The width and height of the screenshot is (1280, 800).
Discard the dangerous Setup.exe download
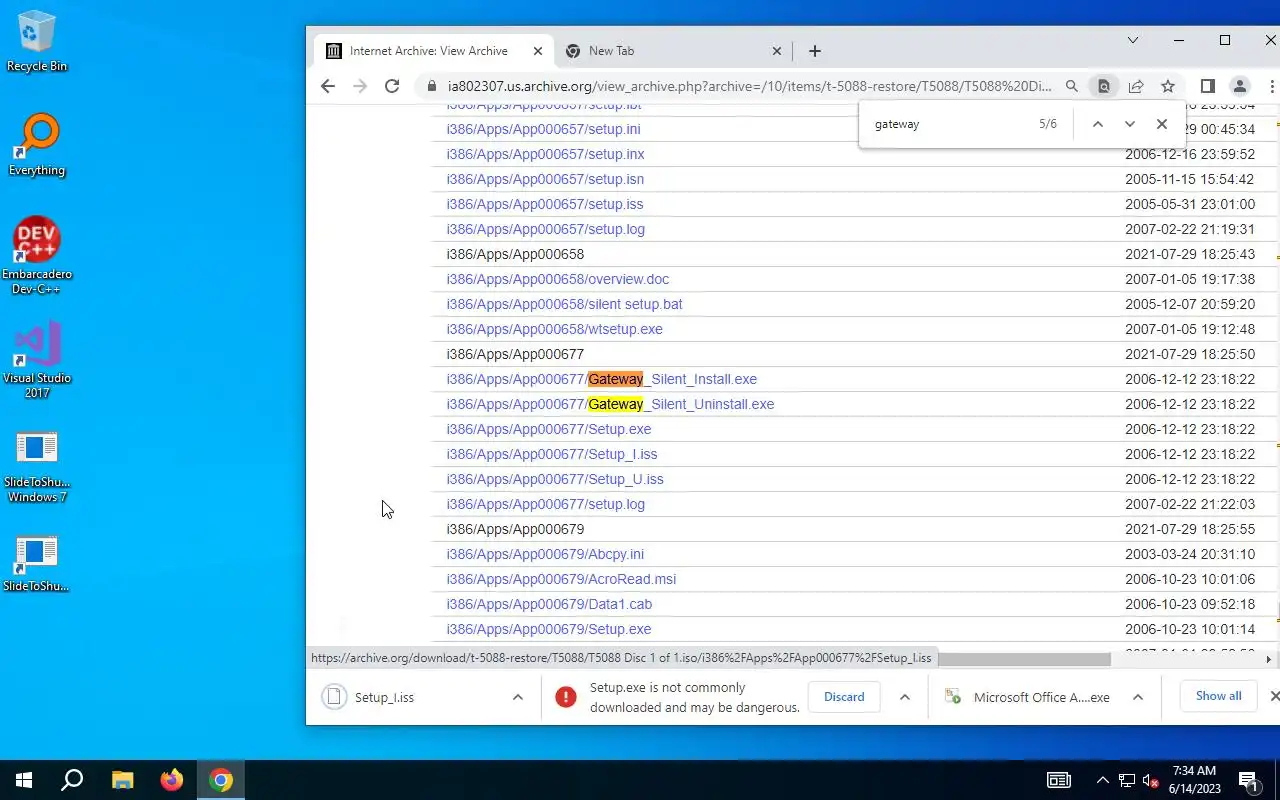844,697
